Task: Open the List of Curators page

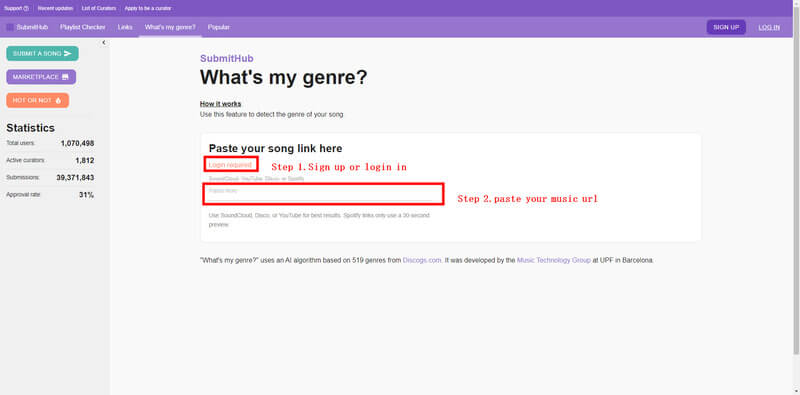Action: pos(99,9)
